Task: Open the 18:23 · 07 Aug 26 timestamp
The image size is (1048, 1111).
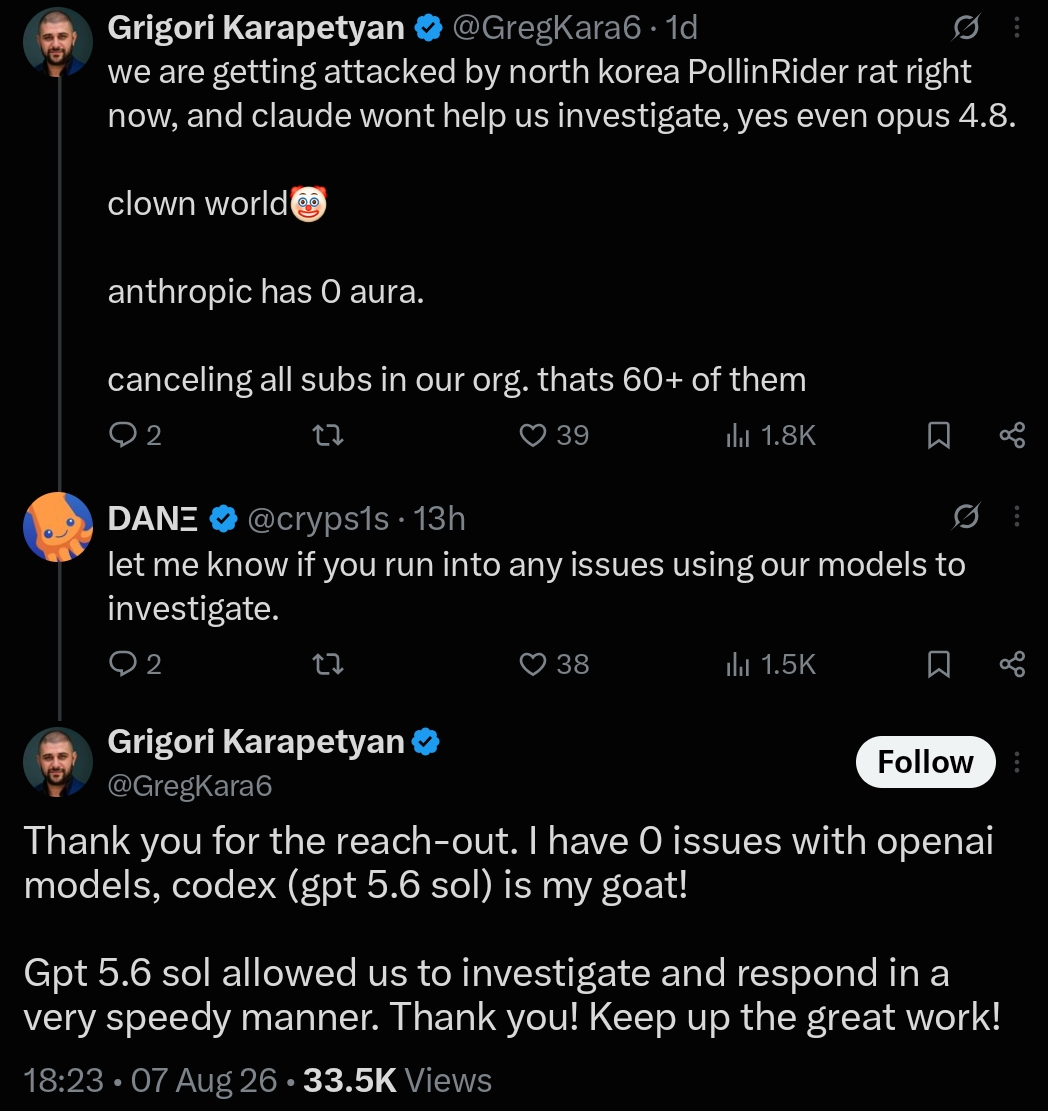Action: pyautogui.click(x=150, y=1081)
